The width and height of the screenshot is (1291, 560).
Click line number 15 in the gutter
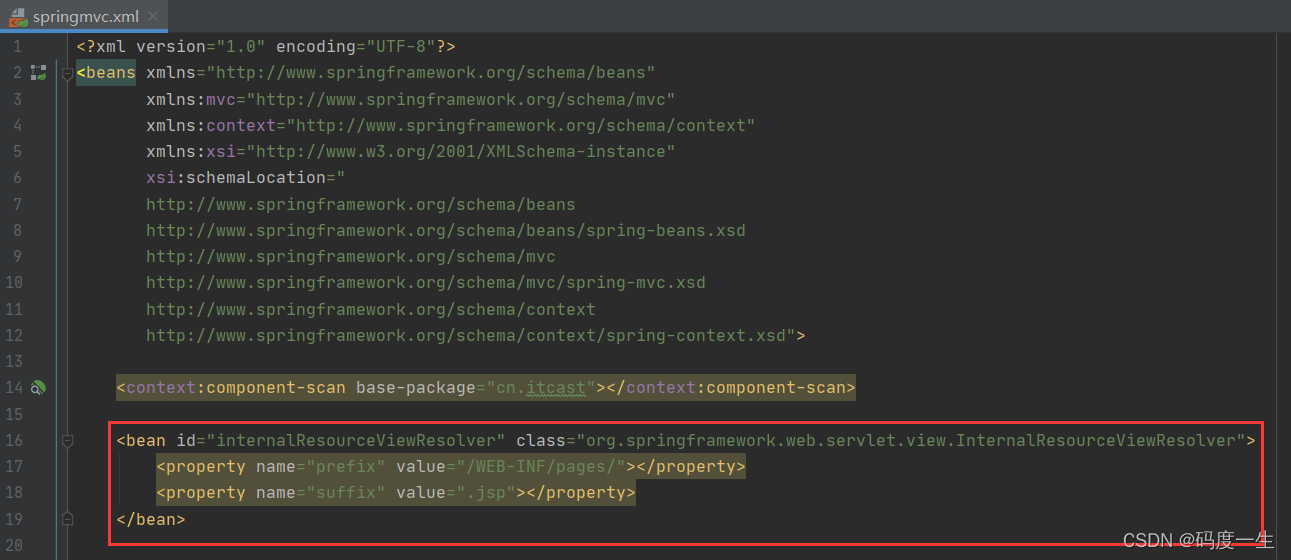point(13,414)
